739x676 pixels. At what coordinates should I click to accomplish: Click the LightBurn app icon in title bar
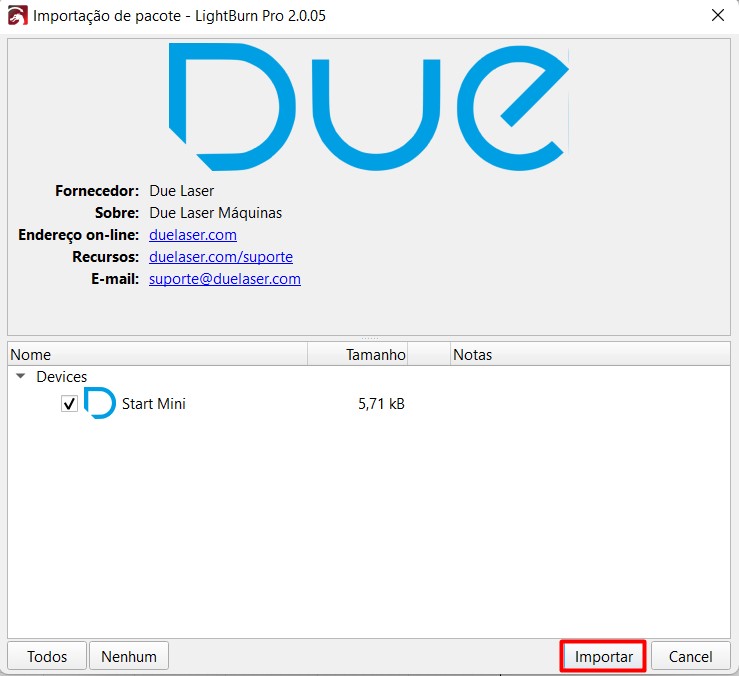point(17,16)
